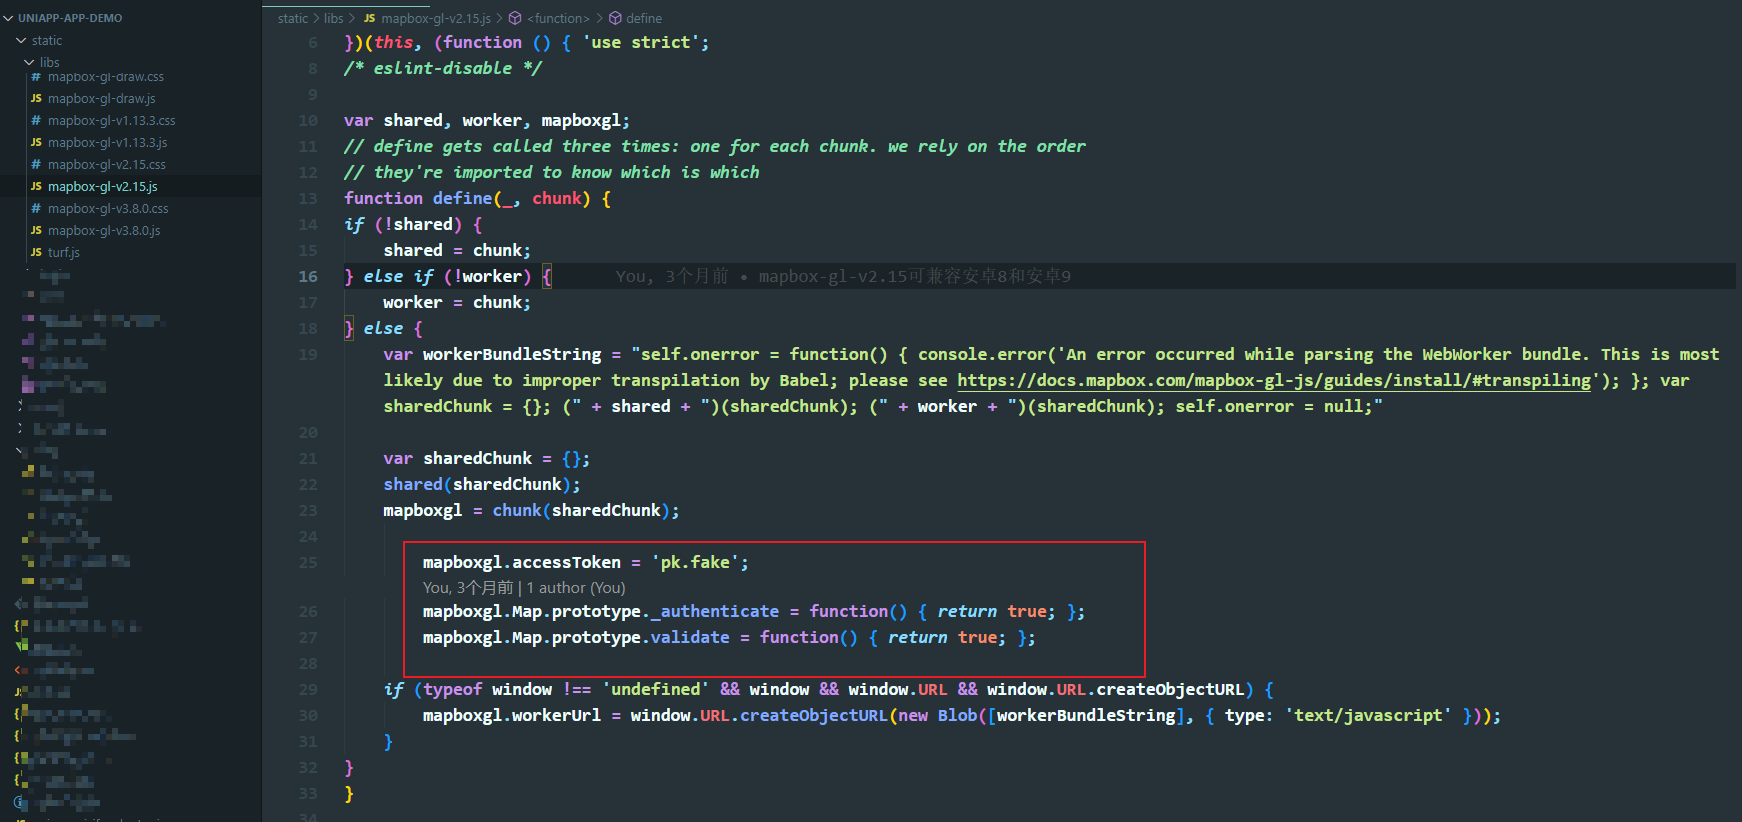Open mapbox-gl-v3.8.0.css file
The image size is (1742, 822).
point(108,208)
